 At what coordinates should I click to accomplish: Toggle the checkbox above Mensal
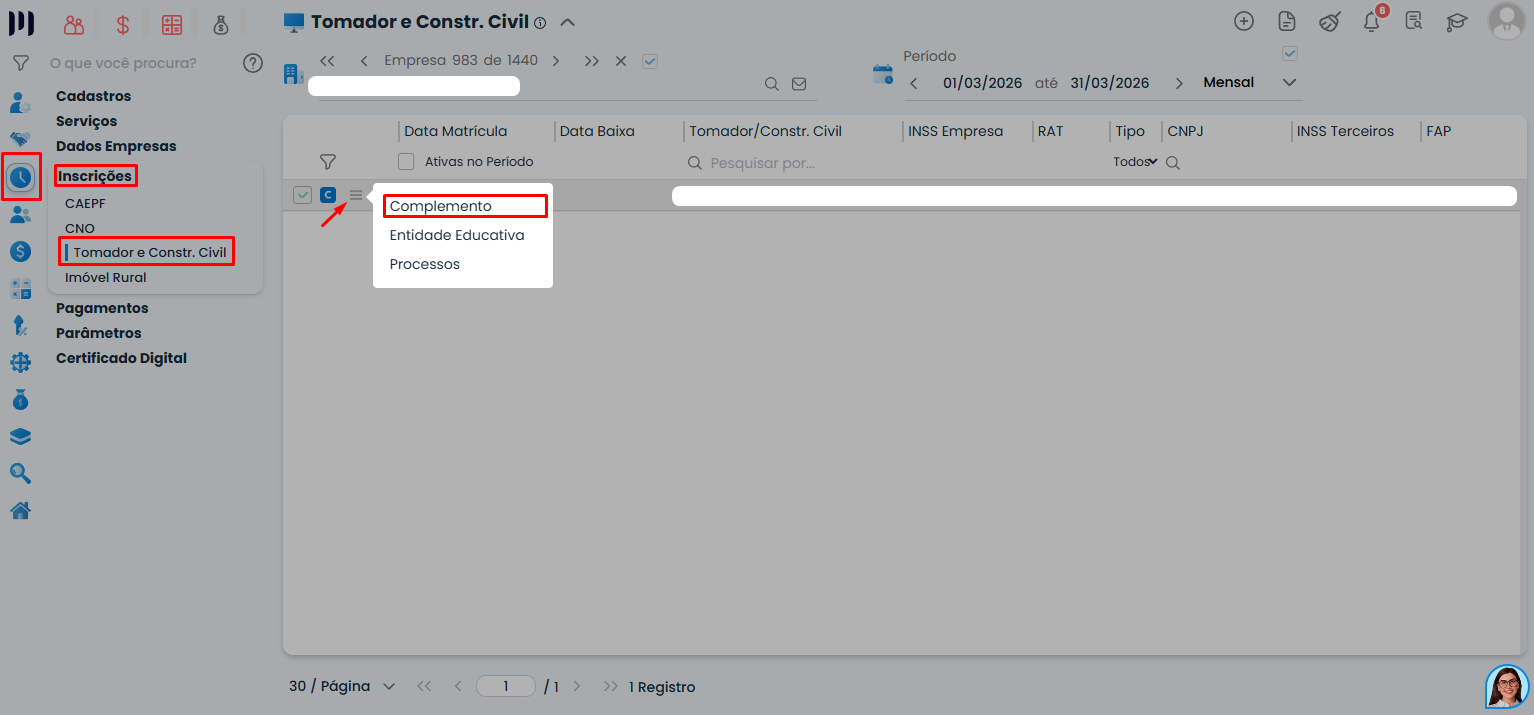pyautogui.click(x=1290, y=54)
